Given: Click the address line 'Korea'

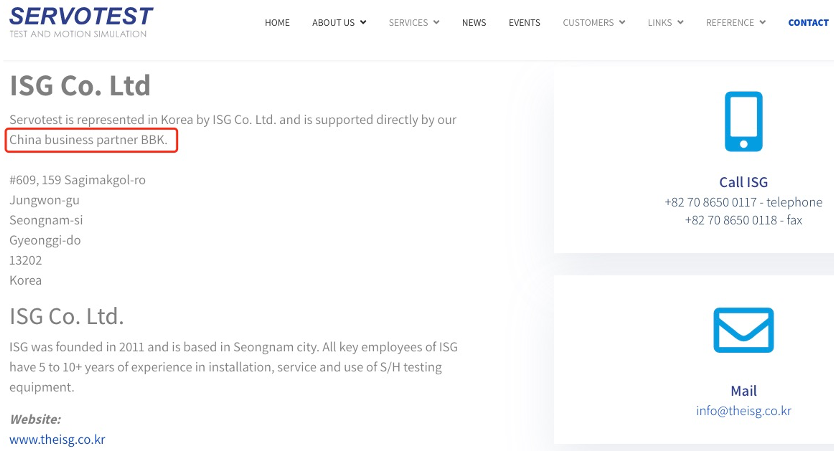Looking at the screenshot, I should (x=26, y=281).
